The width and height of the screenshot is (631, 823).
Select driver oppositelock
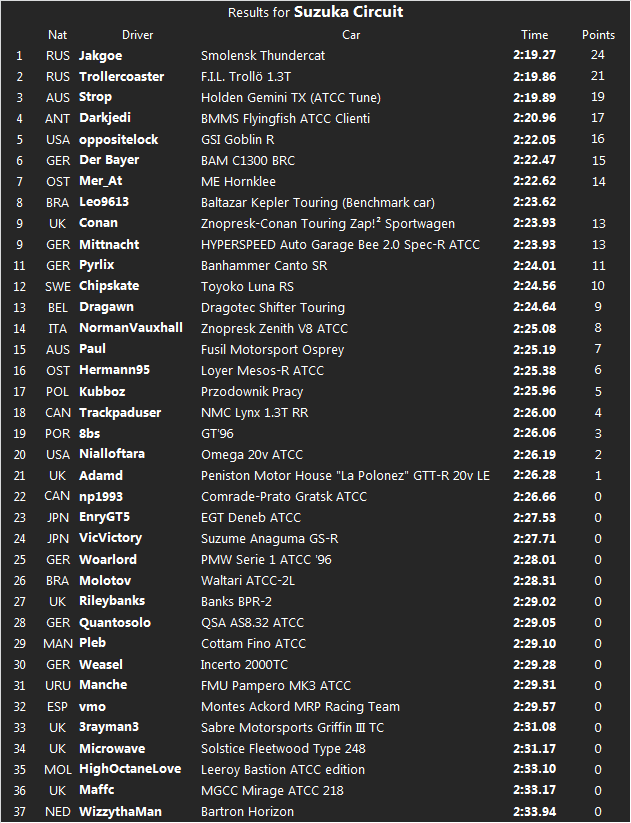tap(118, 140)
